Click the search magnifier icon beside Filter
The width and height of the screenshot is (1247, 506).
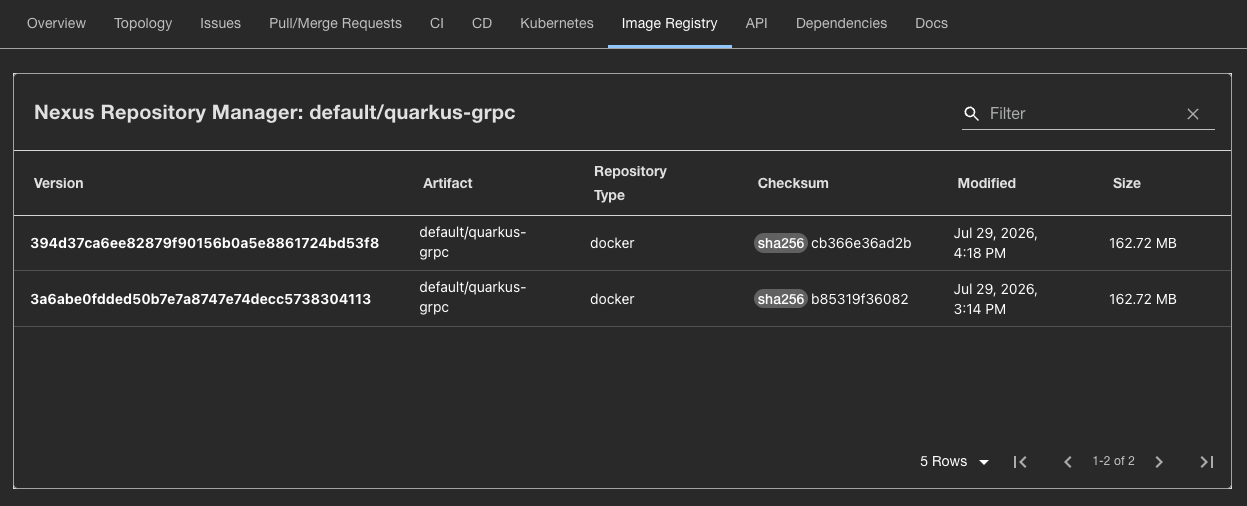(971, 114)
